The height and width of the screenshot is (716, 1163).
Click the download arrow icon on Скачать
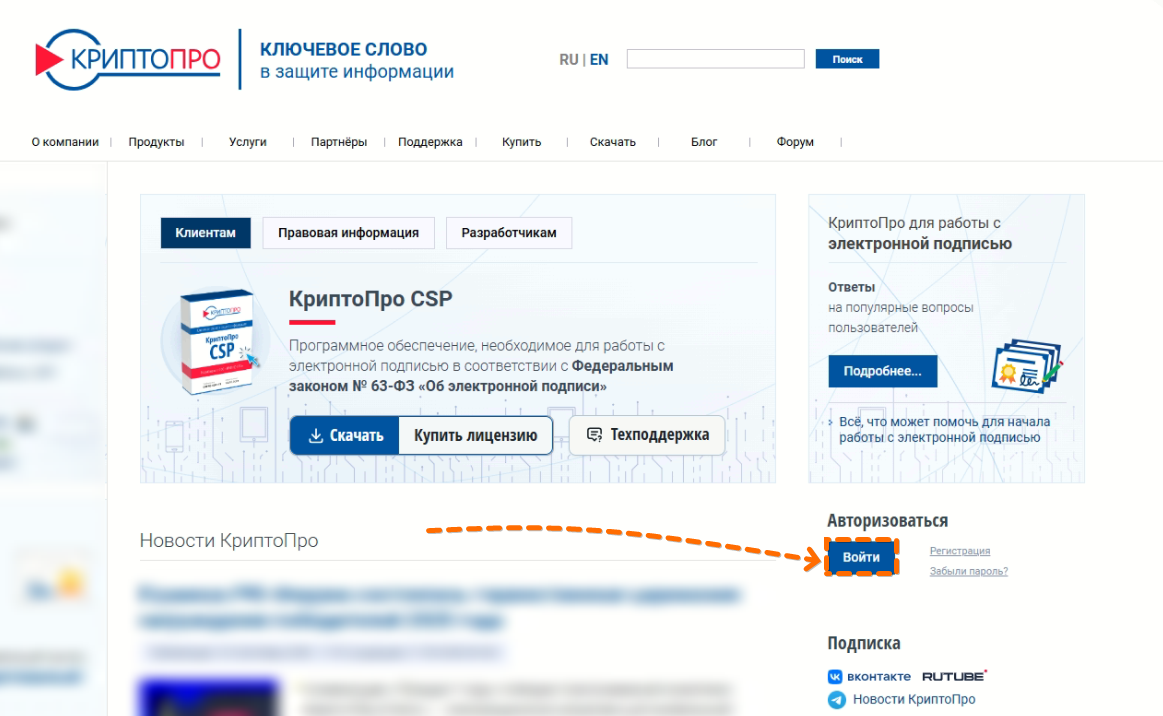click(315, 436)
